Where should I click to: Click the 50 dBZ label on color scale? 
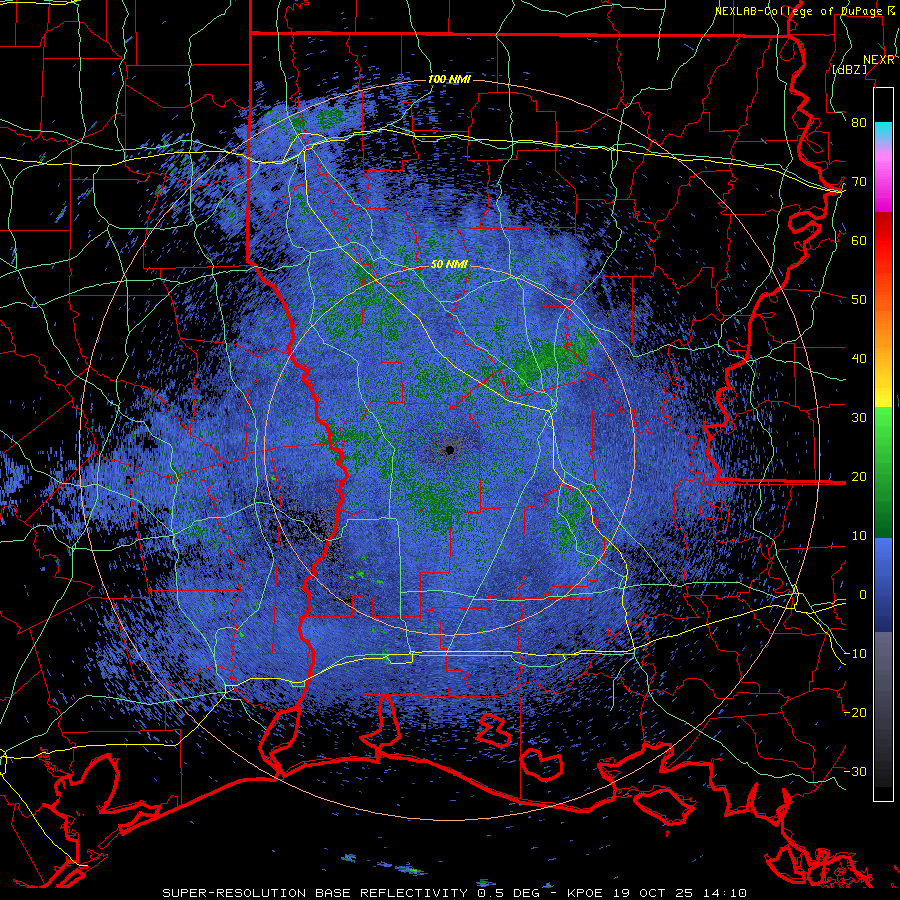859,300
